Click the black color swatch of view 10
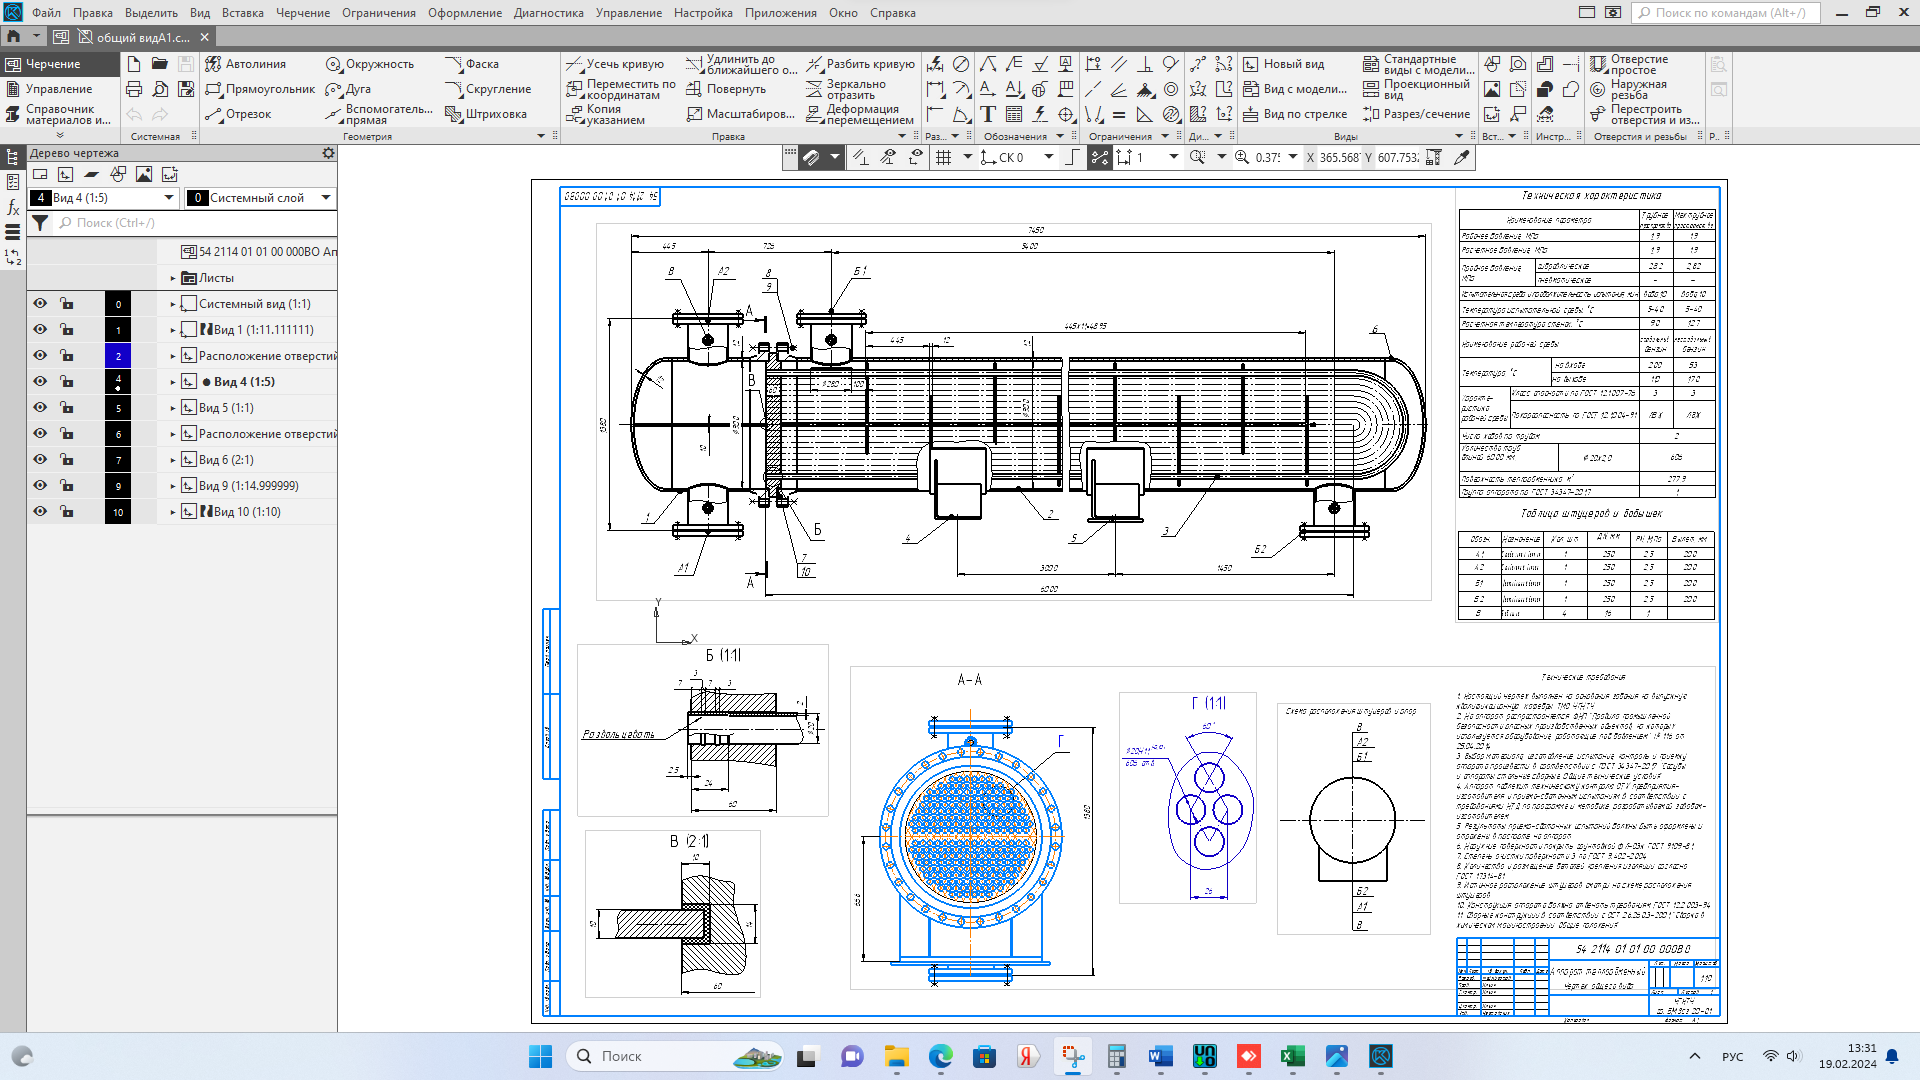 click(x=118, y=512)
